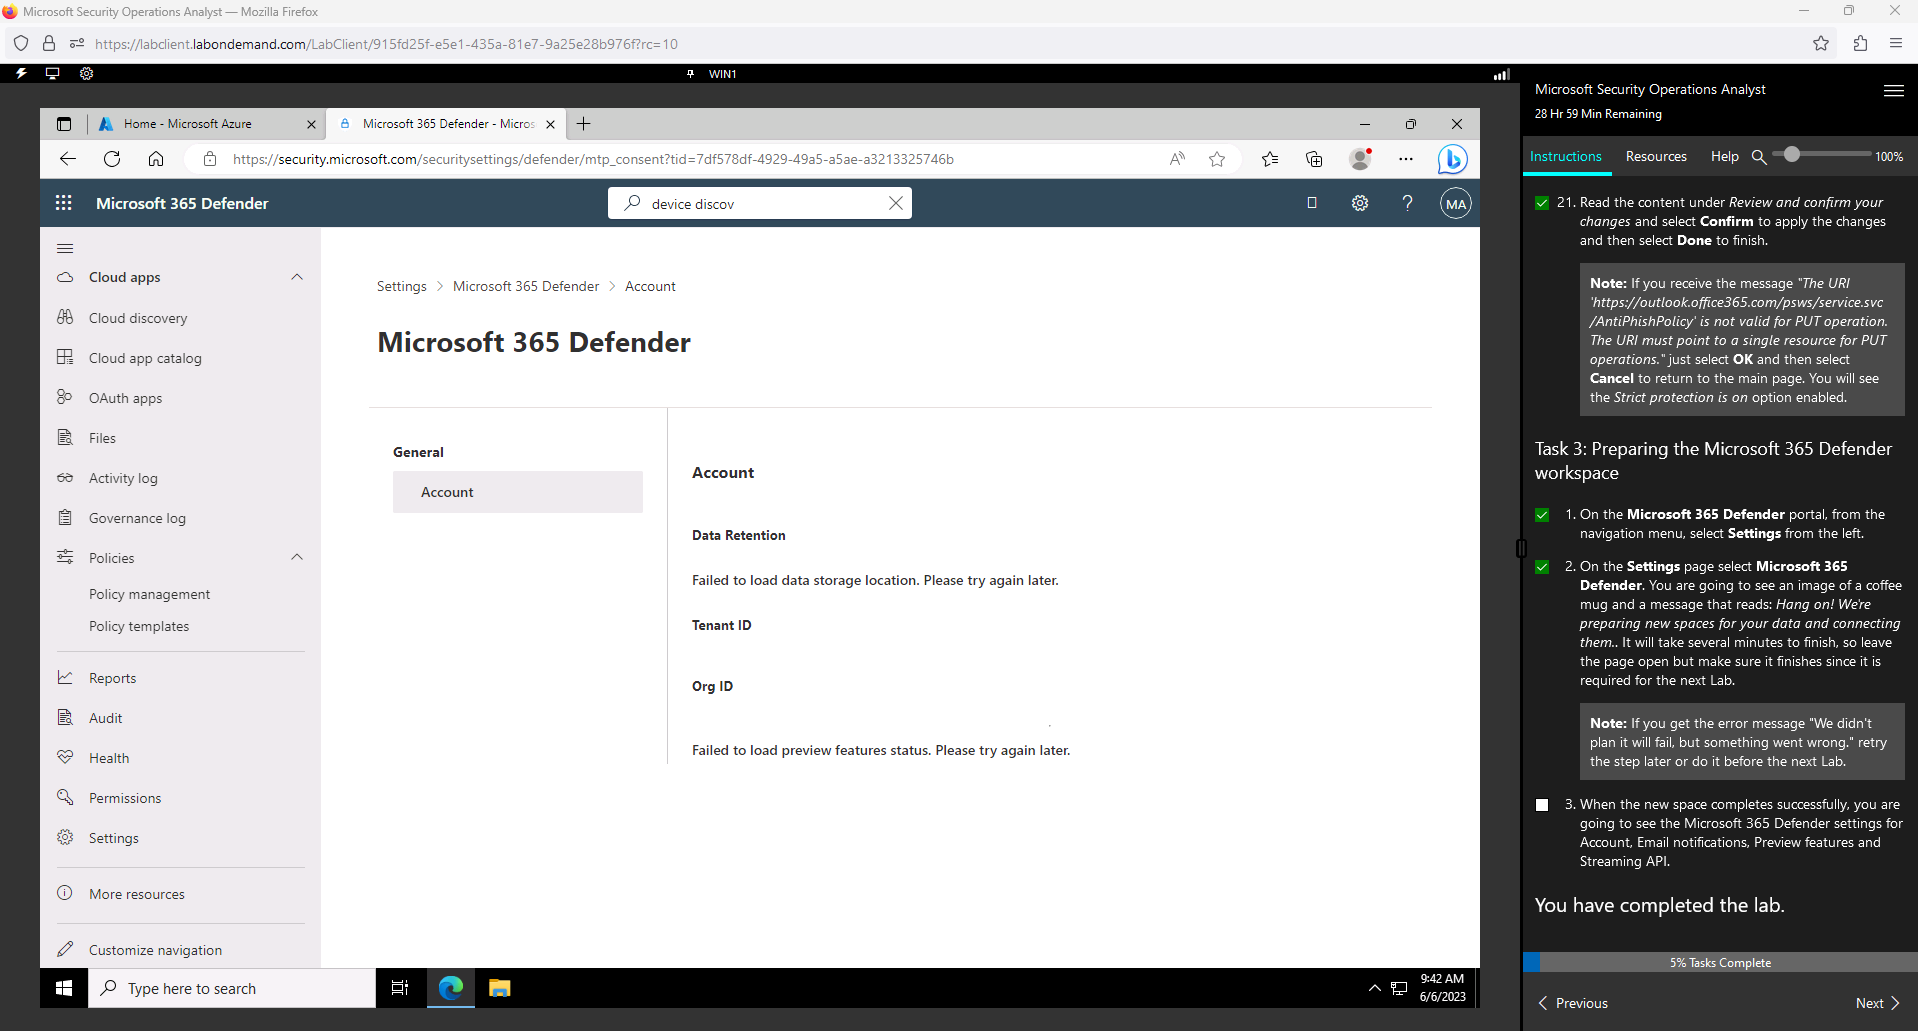Viewport: 1918px width, 1031px height.
Task: Launch Bing Chat from the address bar
Action: [x=1452, y=158]
